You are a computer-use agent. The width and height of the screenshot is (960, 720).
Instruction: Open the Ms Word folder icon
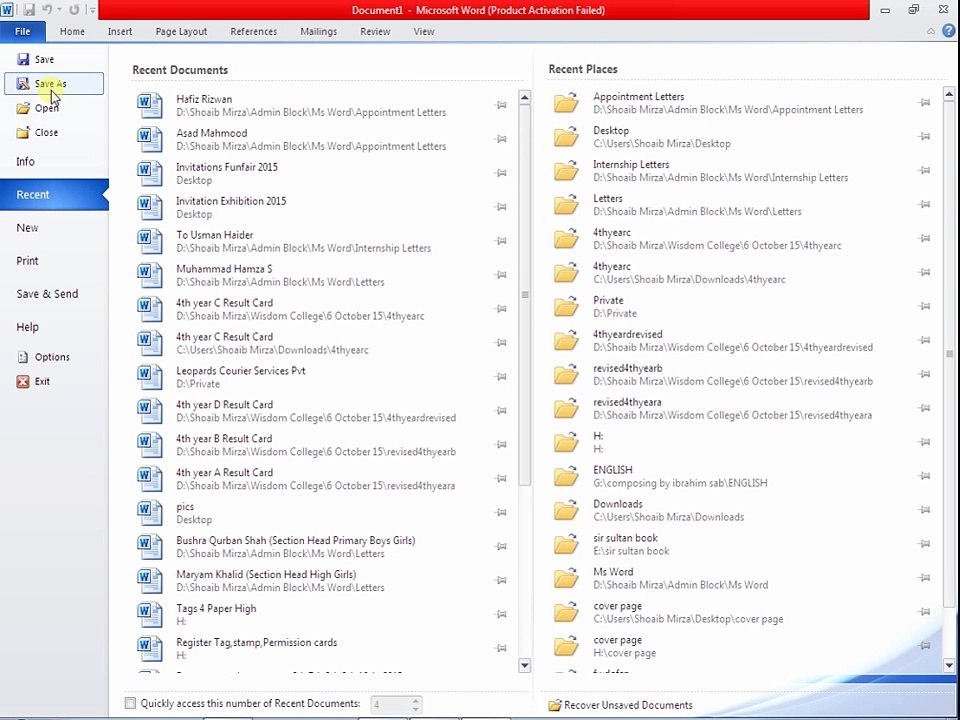[566, 578]
